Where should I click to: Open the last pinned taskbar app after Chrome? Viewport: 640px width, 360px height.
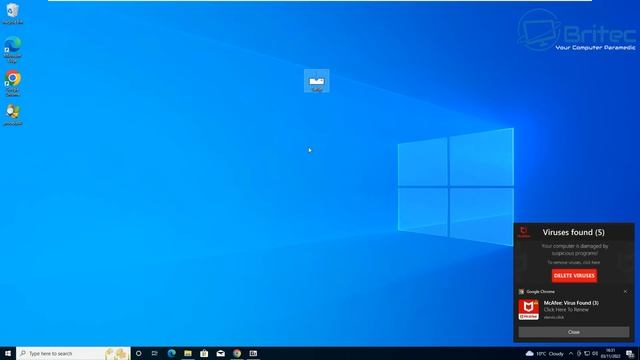[x=253, y=353]
